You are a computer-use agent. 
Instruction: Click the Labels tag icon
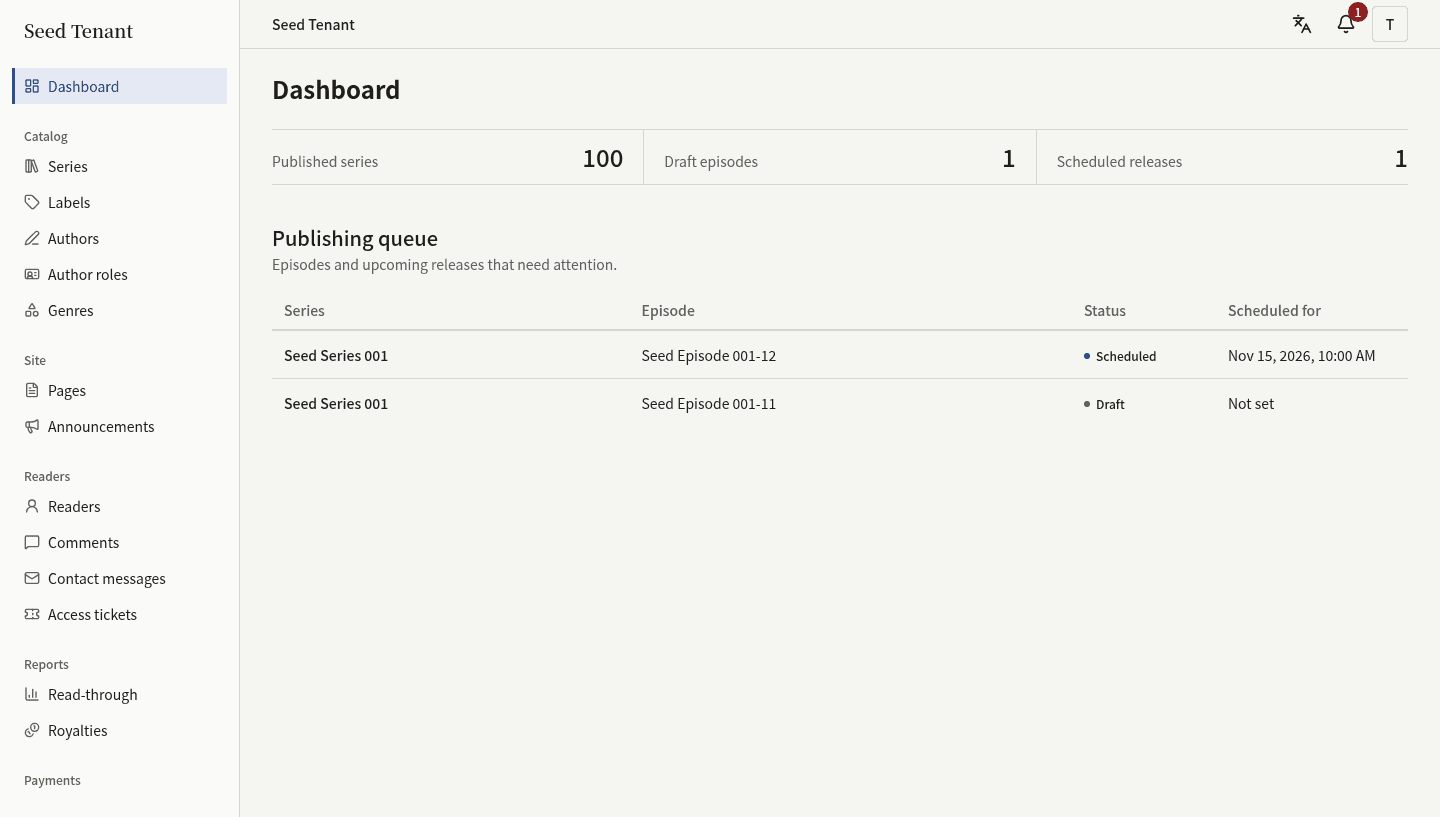click(32, 202)
